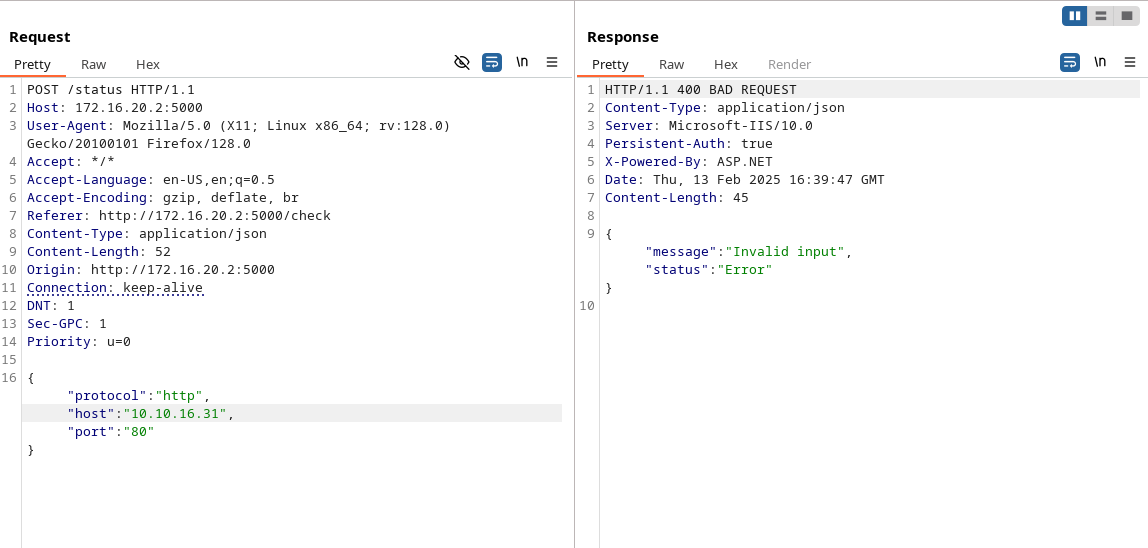Select top-bottom stacked layout icon
1148x548 pixels.
(x=1100, y=16)
